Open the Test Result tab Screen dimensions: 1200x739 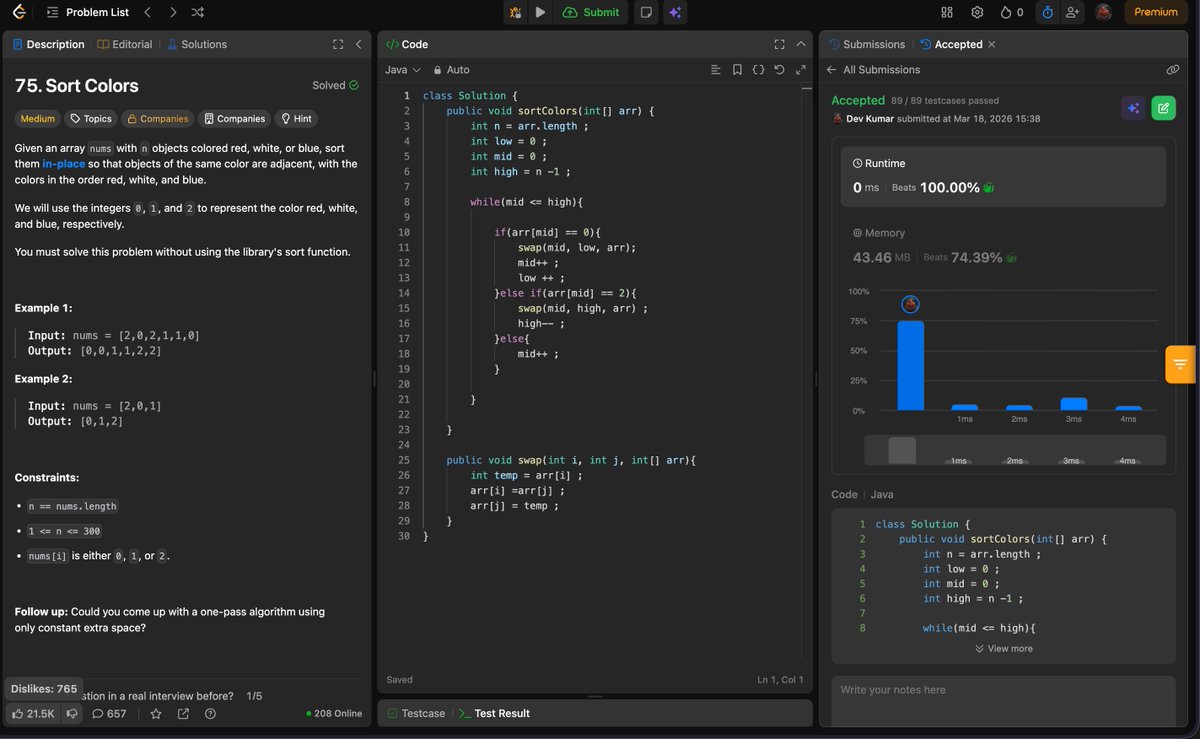494,713
